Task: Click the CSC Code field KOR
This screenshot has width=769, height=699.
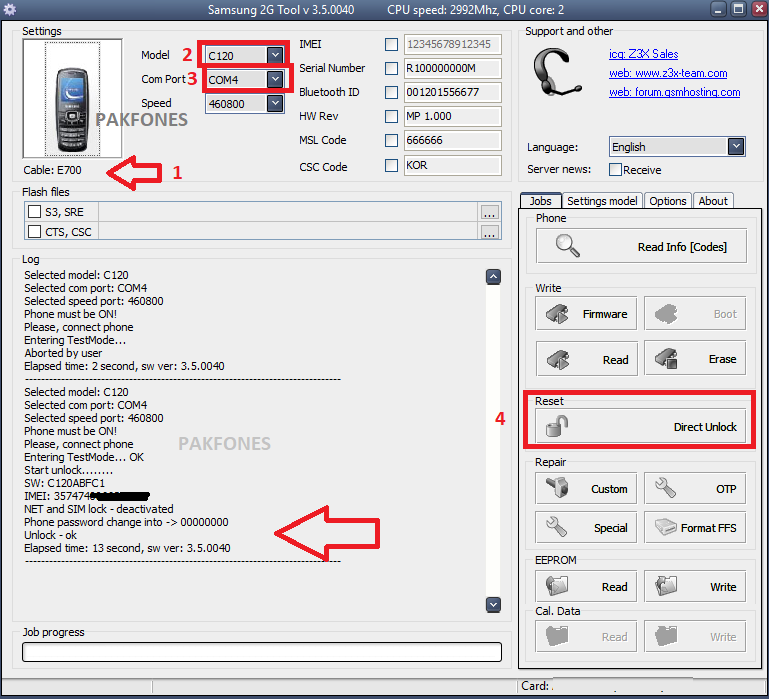Action: coord(452,165)
